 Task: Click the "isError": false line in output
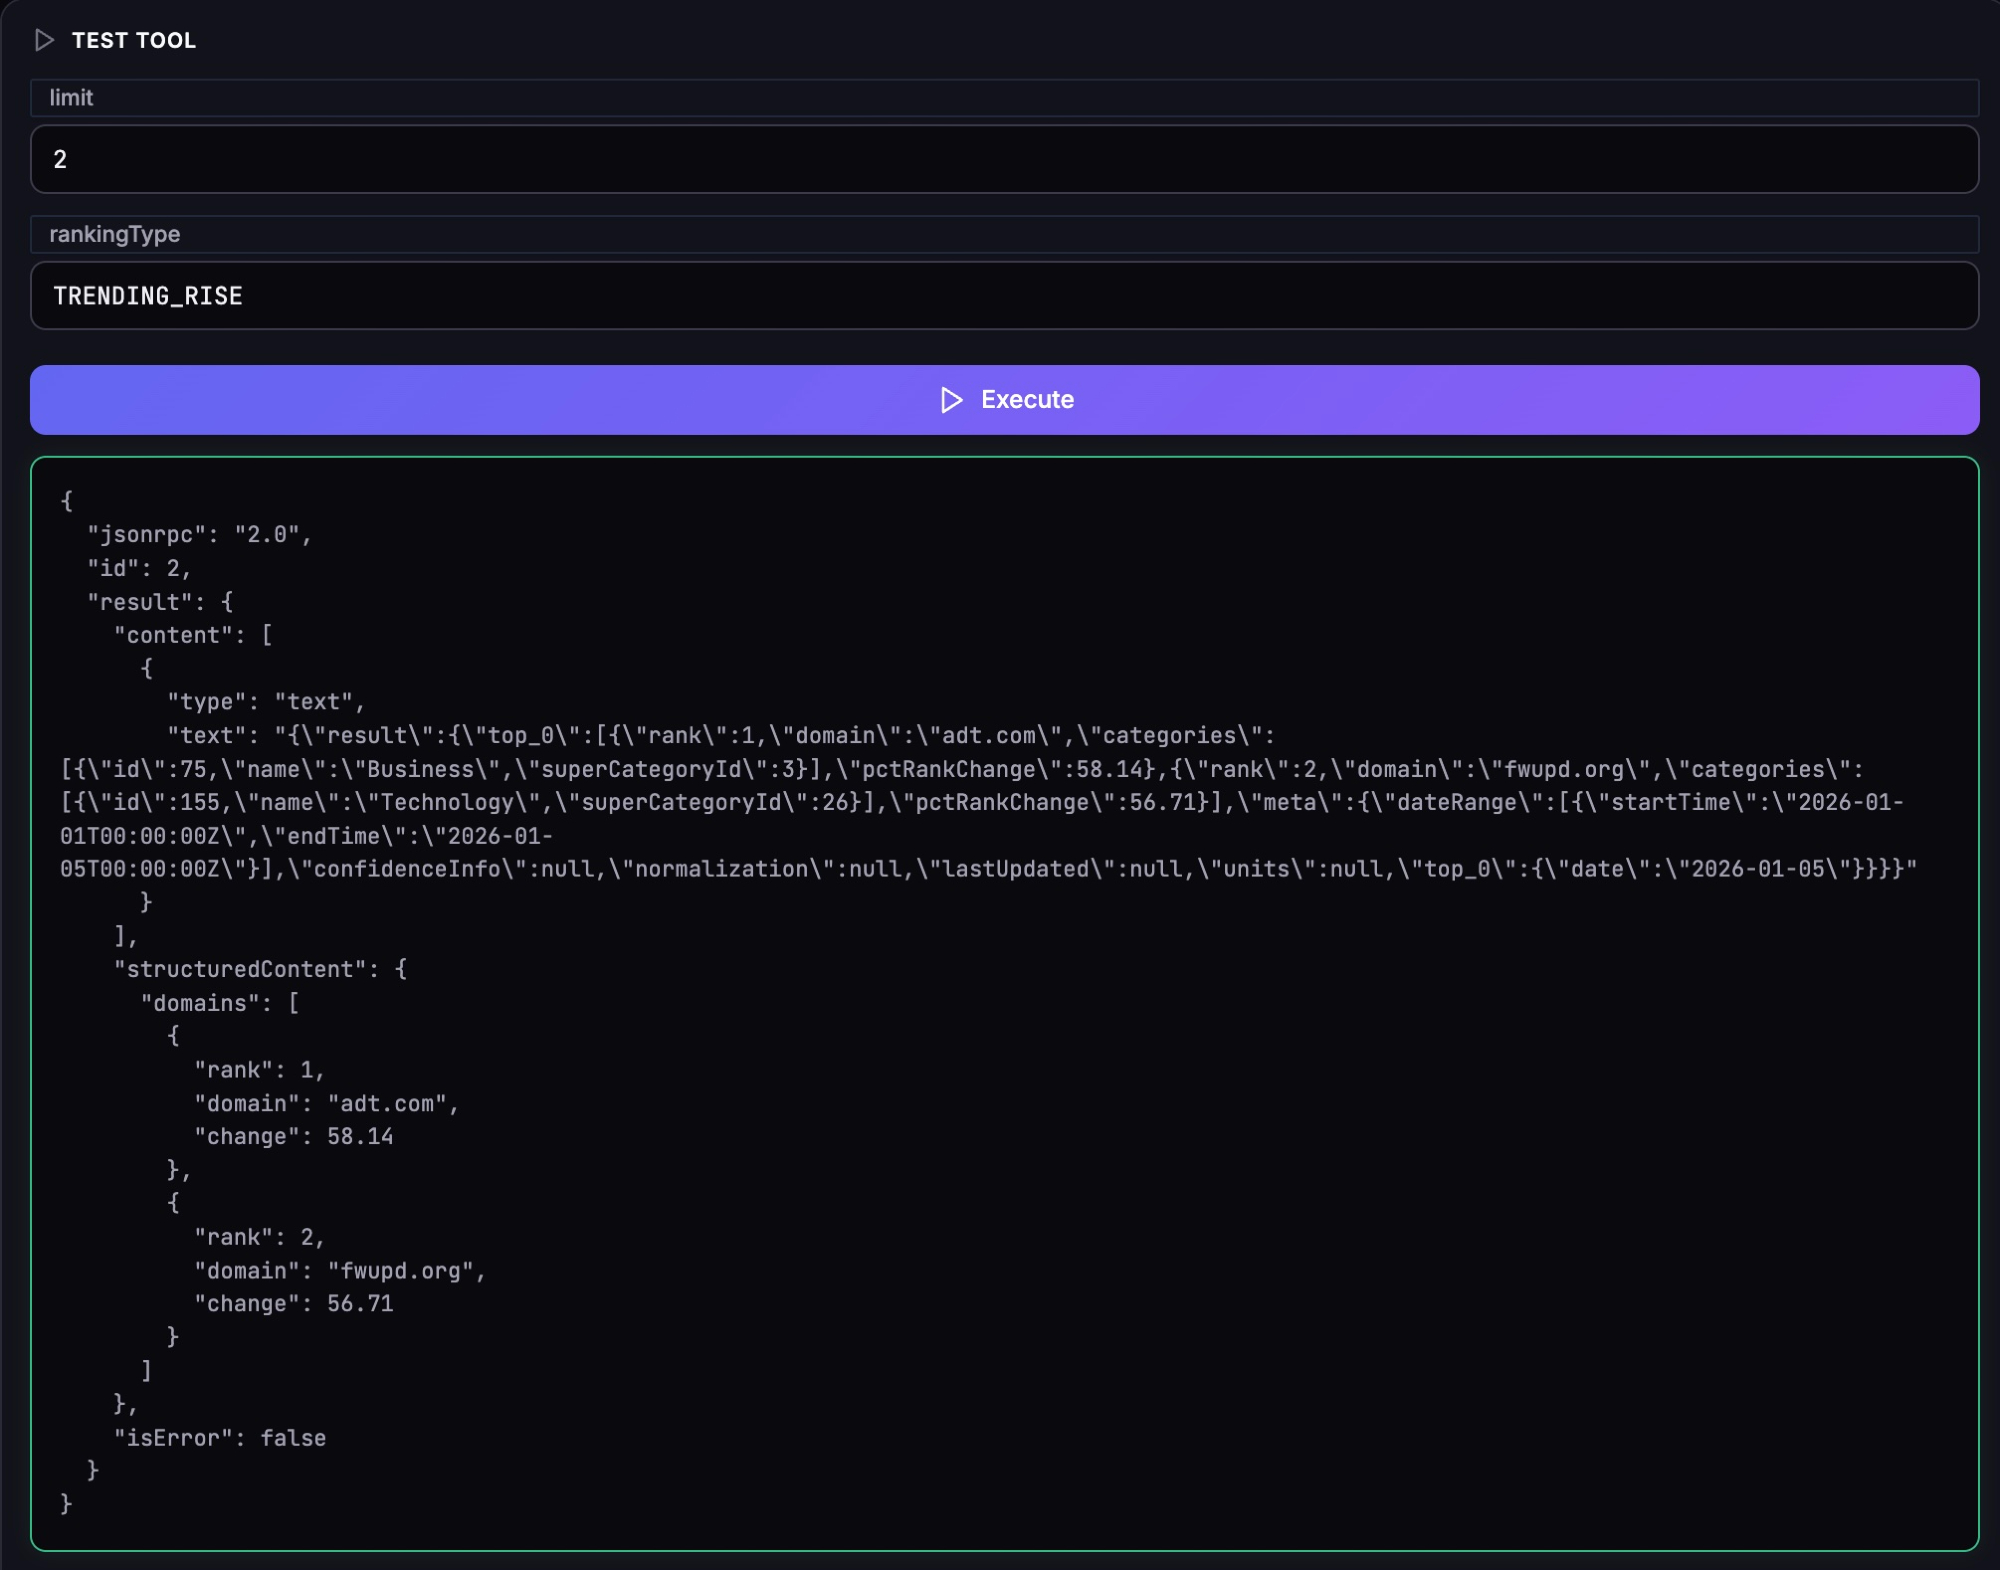click(220, 1438)
